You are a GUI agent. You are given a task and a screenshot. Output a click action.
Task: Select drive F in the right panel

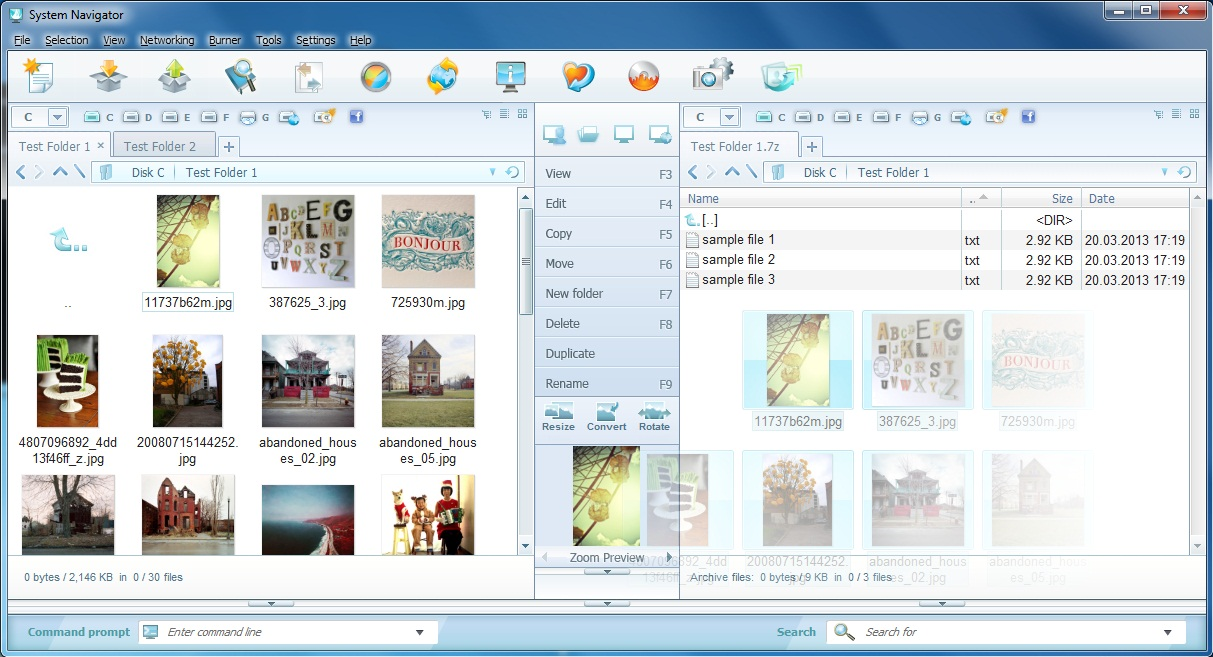[887, 117]
